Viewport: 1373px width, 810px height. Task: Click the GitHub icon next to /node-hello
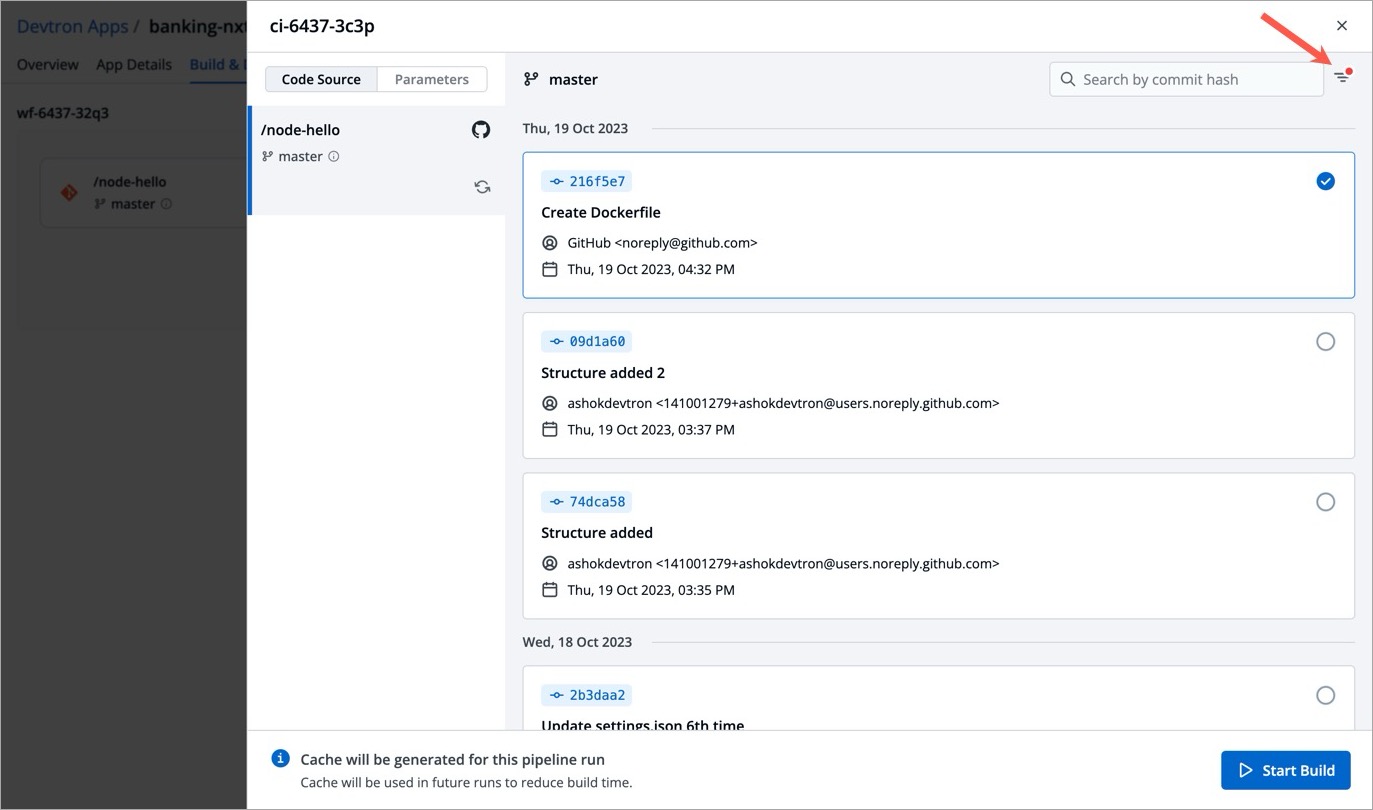[481, 130]
